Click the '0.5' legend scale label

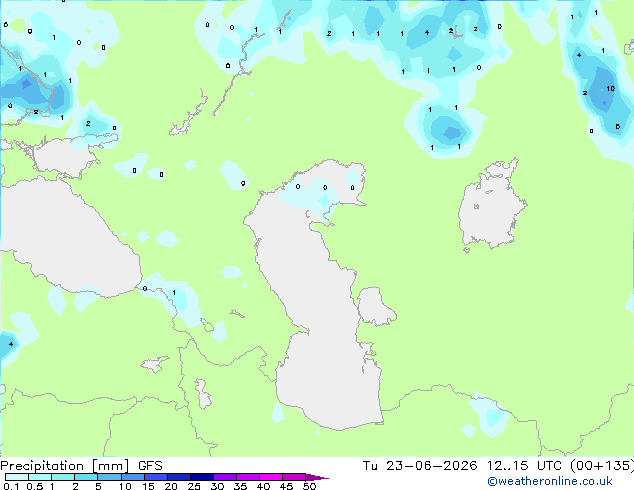point(35,486)
